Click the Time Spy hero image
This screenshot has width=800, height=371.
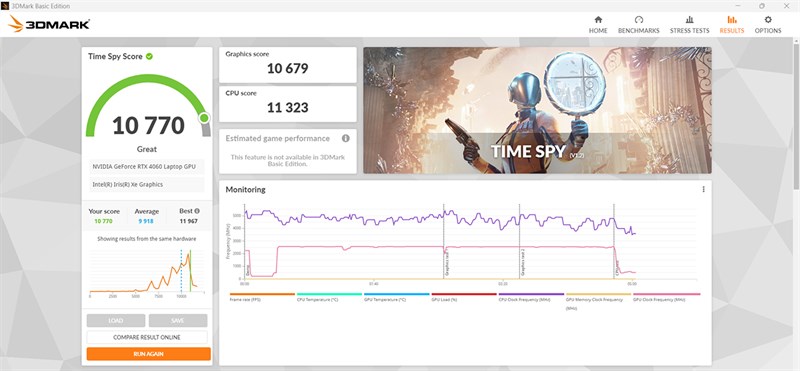pyautogui.click(x=537, y=110)
